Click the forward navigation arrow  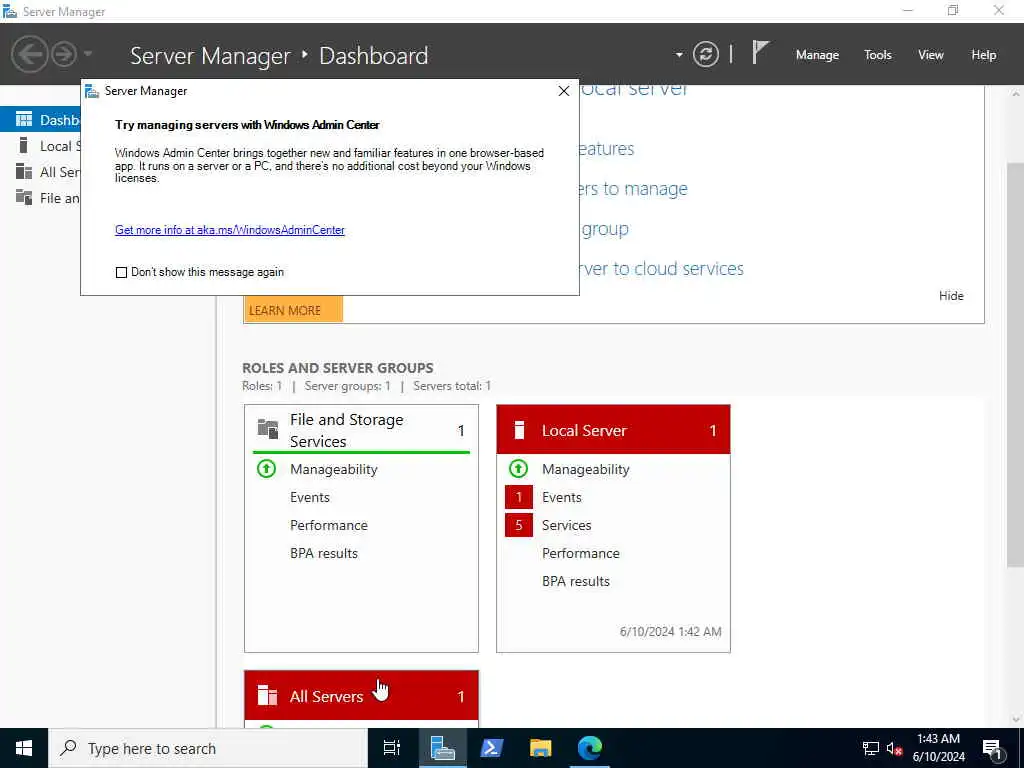tap(64, 54)
